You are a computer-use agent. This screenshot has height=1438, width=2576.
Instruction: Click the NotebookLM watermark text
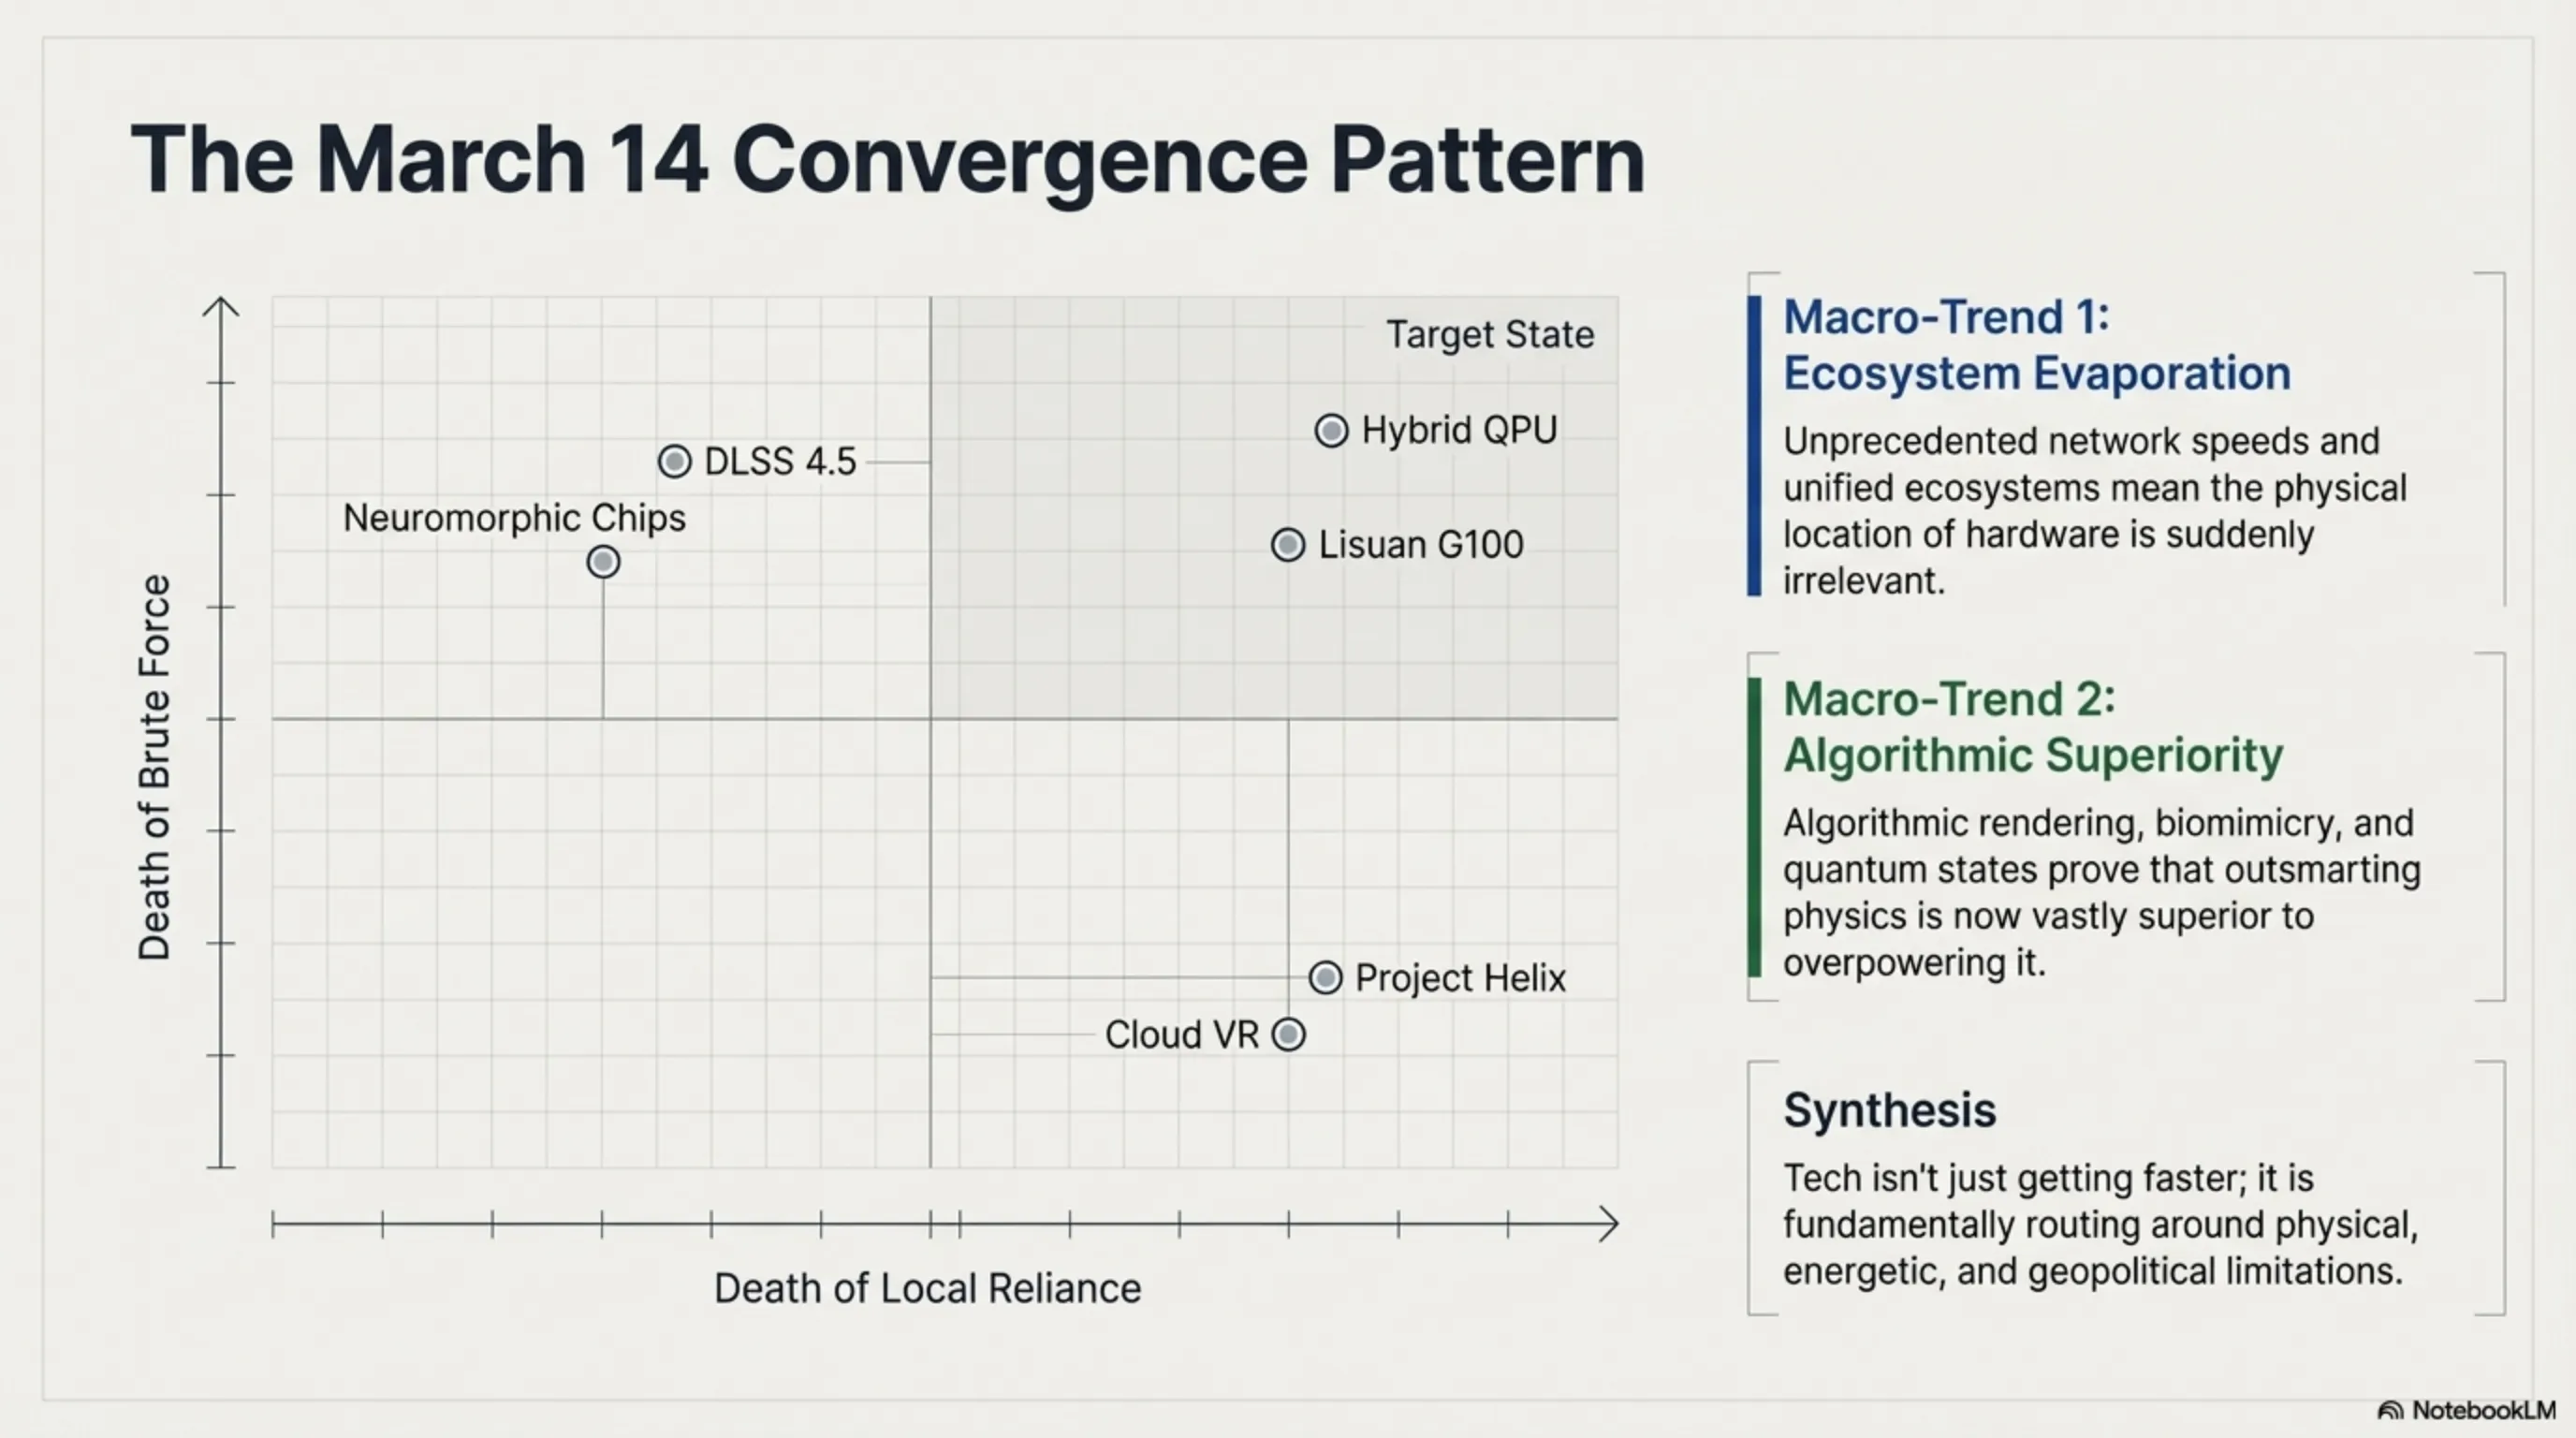tap(2483, 1411)
